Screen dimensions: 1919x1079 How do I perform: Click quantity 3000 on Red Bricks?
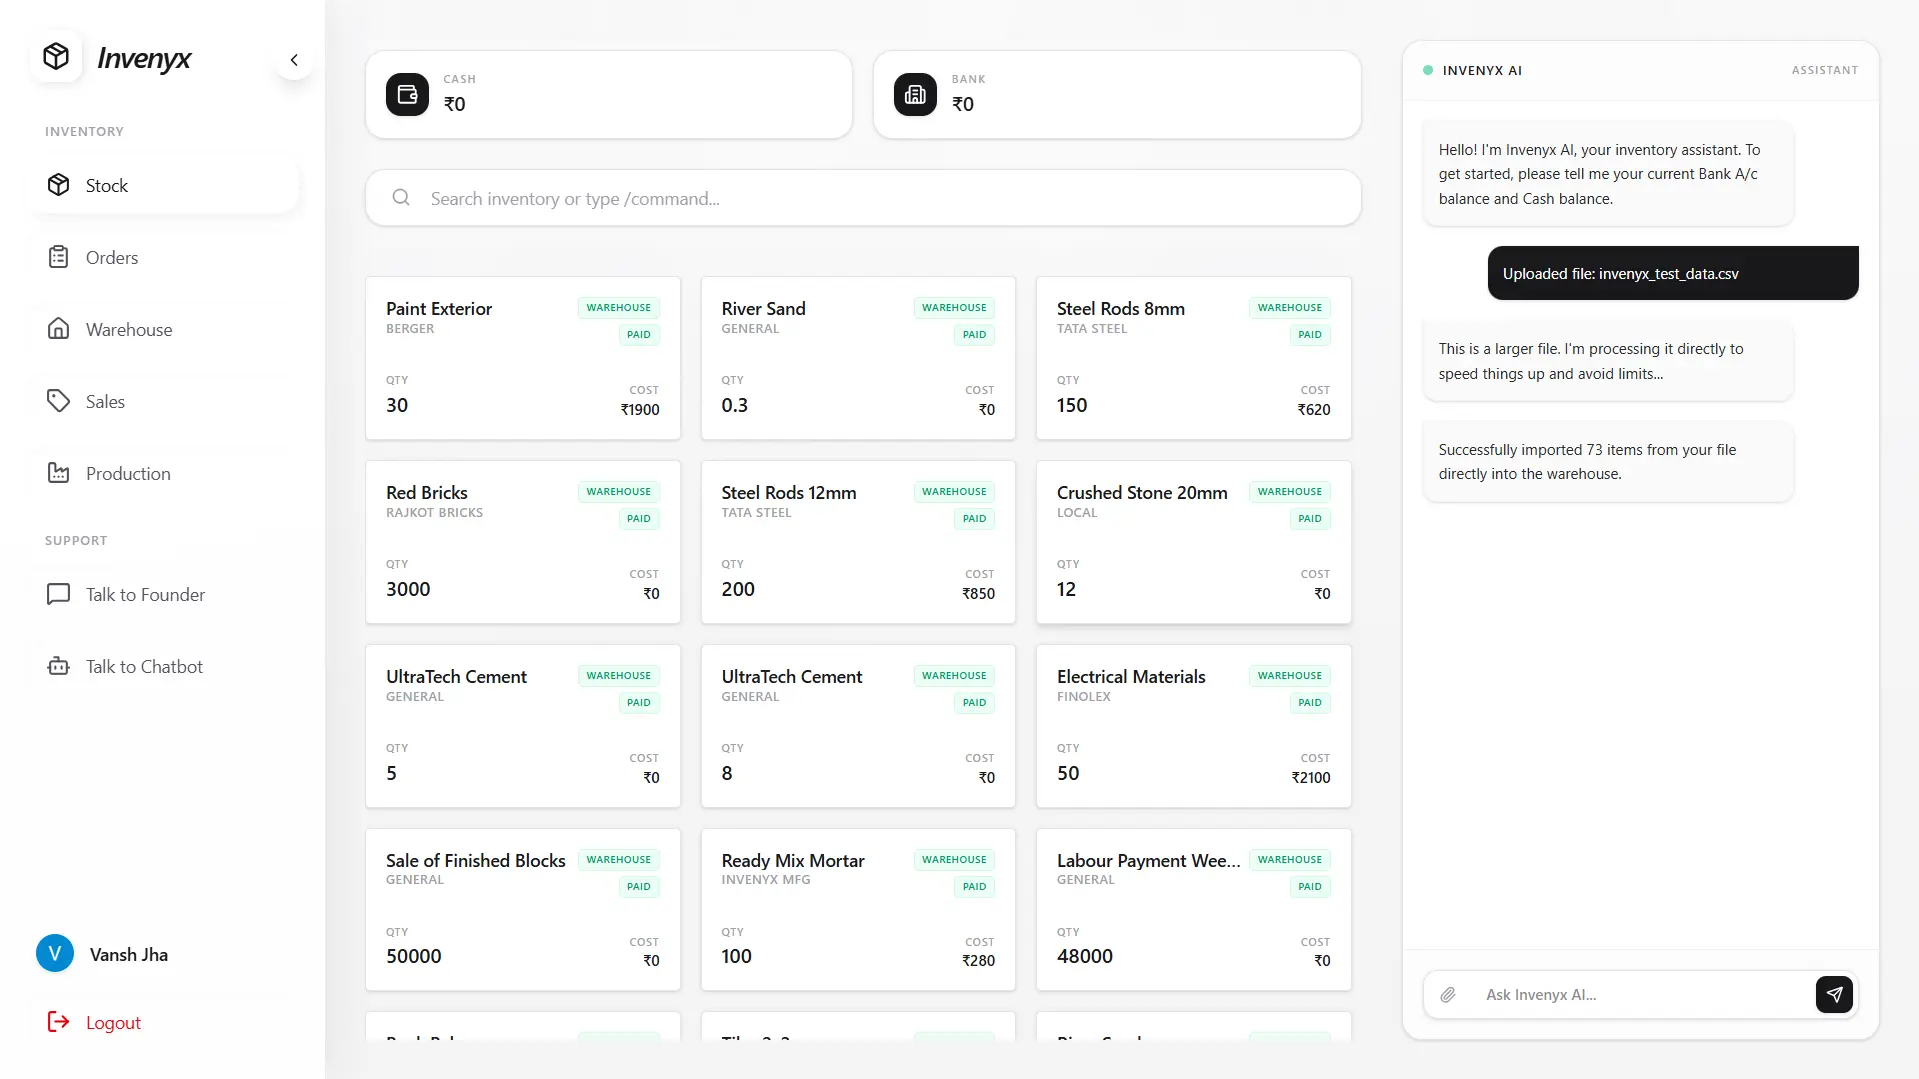click(408, 589)
